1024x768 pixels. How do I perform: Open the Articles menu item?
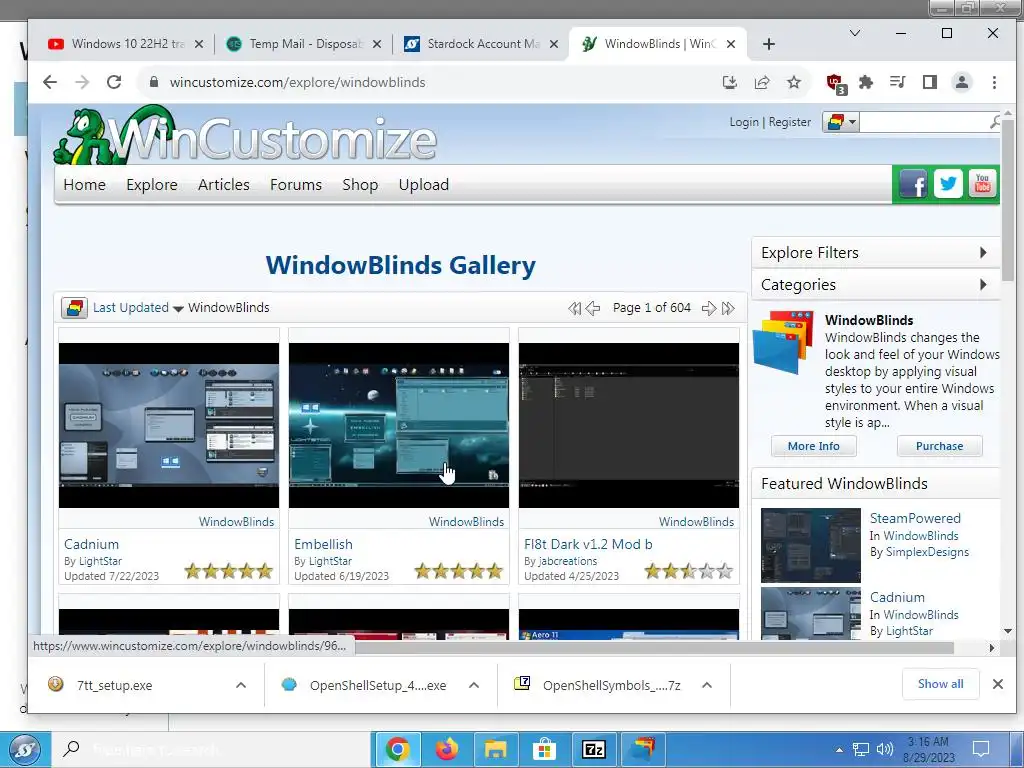[223, 185]
